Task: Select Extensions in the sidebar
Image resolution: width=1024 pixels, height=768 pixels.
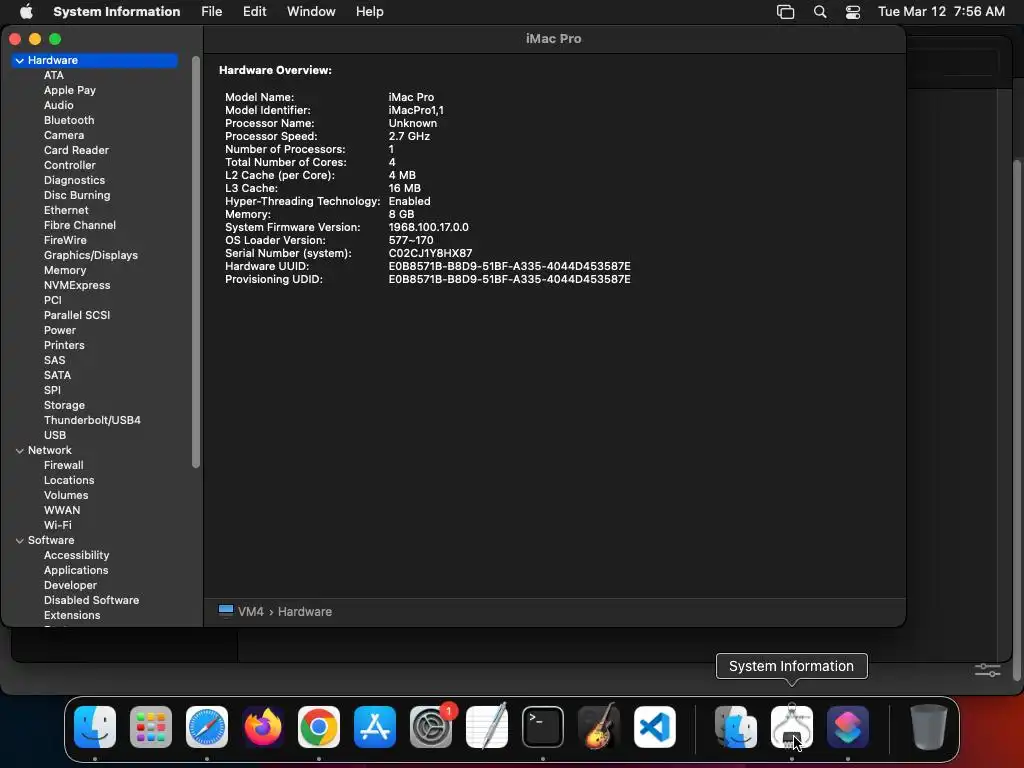Action: click(72, 616)
